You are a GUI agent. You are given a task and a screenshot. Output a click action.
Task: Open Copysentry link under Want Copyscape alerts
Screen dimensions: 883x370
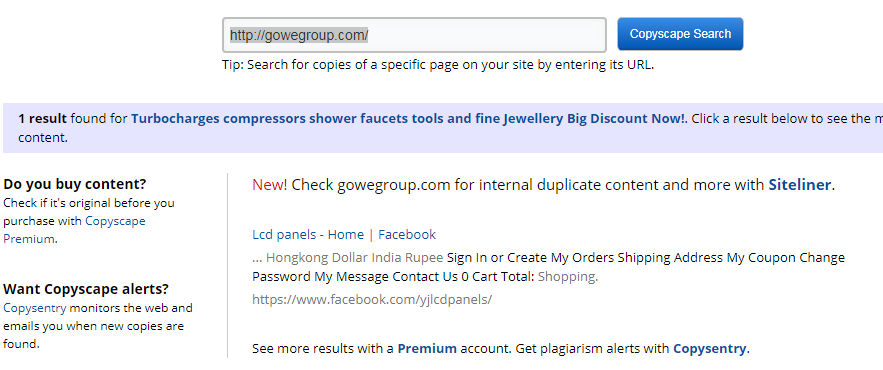[x=35, y=308]
